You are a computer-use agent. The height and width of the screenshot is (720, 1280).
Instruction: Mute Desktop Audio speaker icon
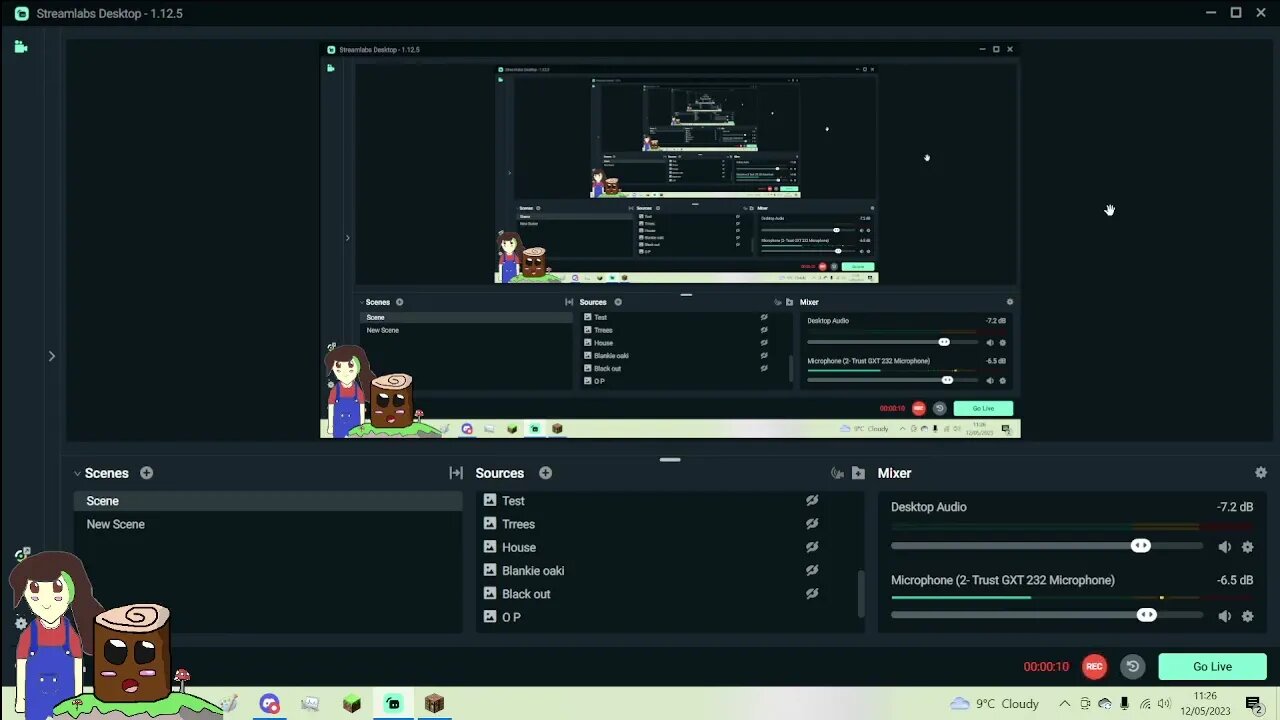coord(1225,547)
